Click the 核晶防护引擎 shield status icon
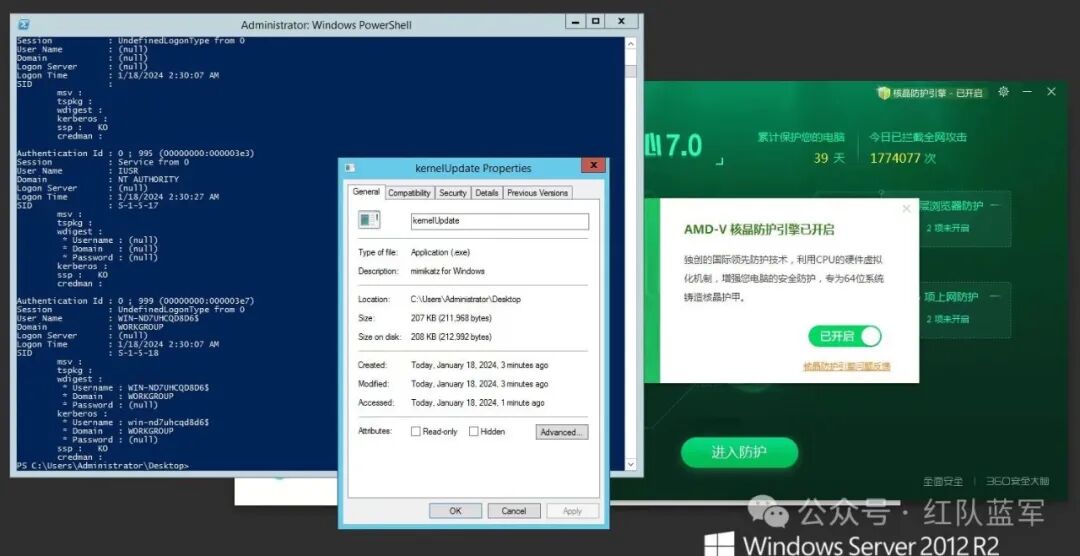Viewport: 1080px width, 556px height. [x=884, y=92]
